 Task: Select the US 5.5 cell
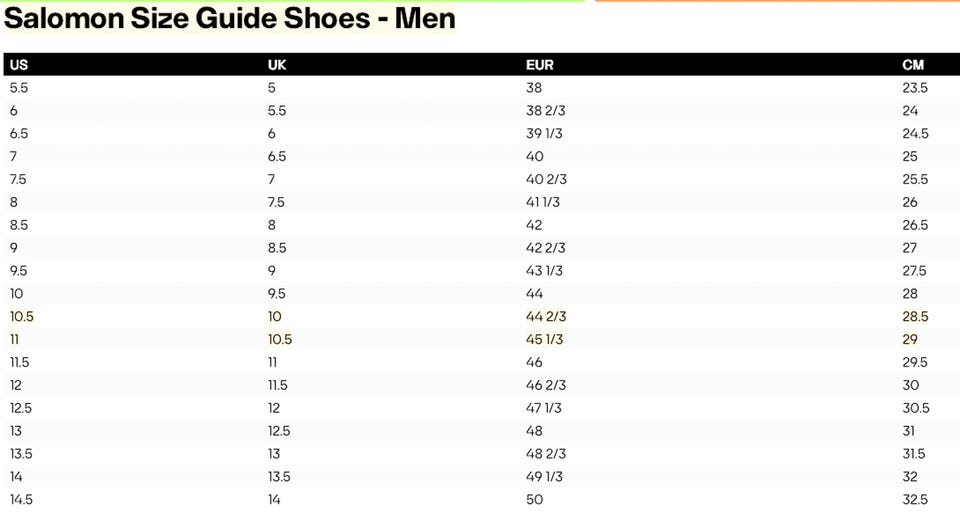(19, 87)
